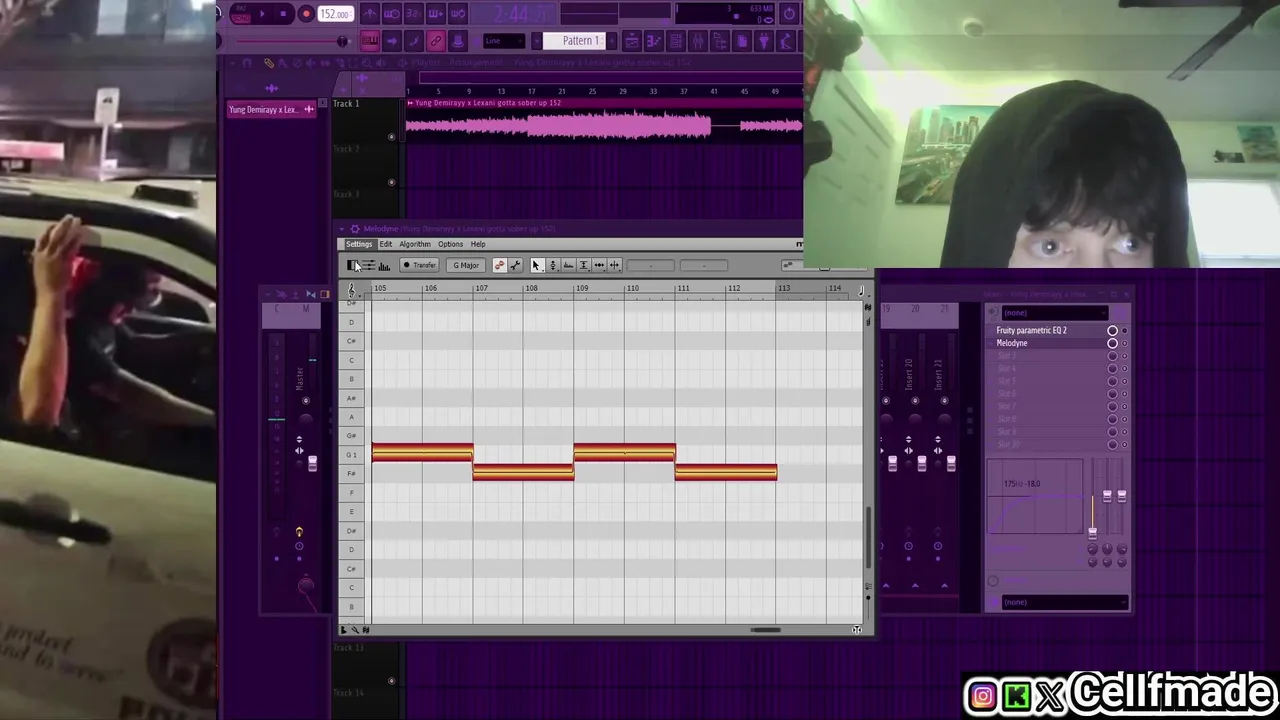
Task: Click Melodyne horizontal scrollbar thumb
Action: pos(766,630)
